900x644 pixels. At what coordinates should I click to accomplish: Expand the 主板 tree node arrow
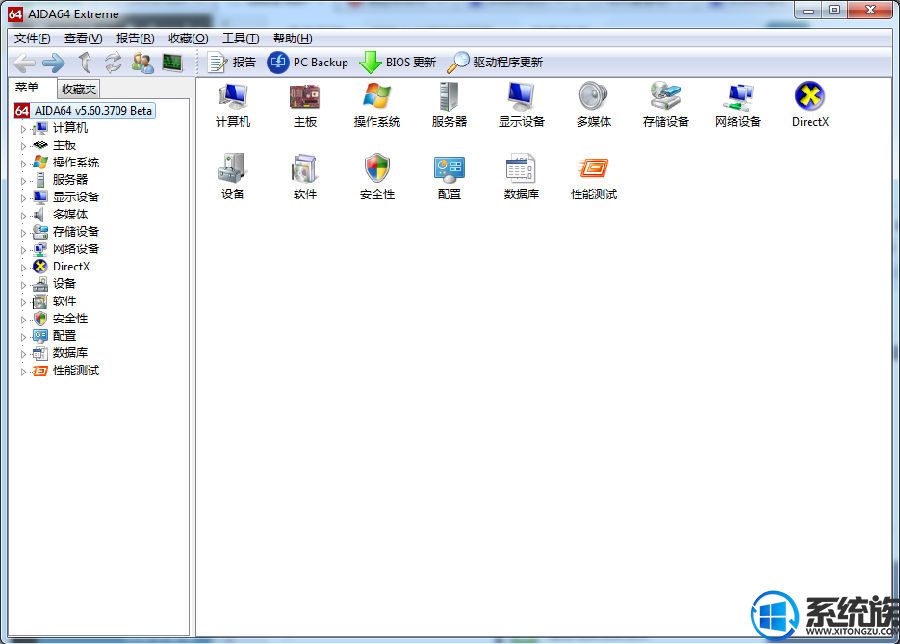[x=24, y=146]
